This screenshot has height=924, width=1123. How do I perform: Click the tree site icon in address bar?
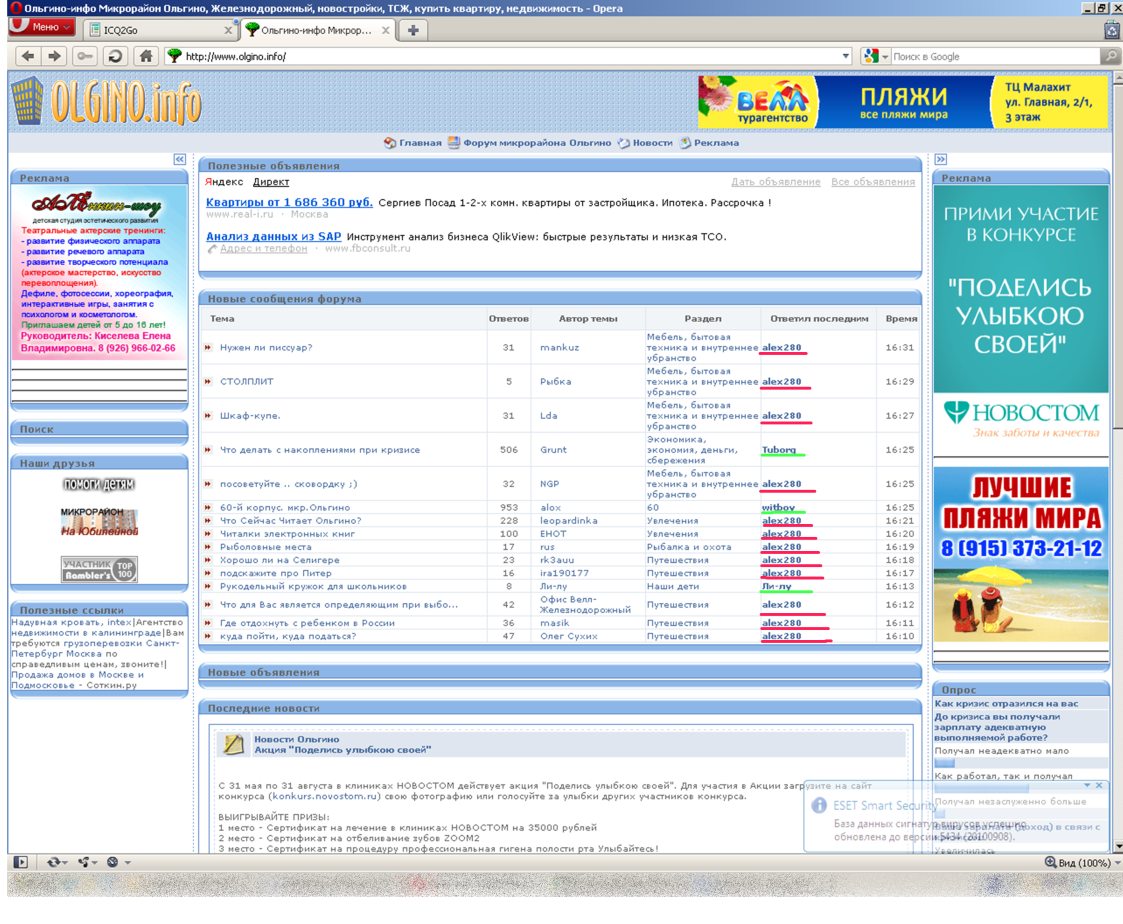click(174, 56)
